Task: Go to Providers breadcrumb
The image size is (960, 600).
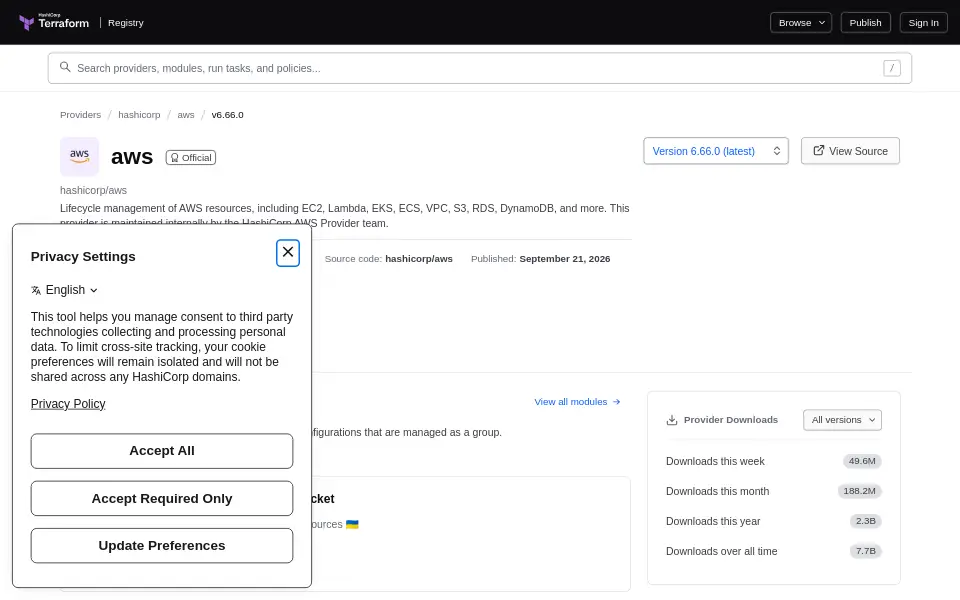Action: [x=80, y=114]
